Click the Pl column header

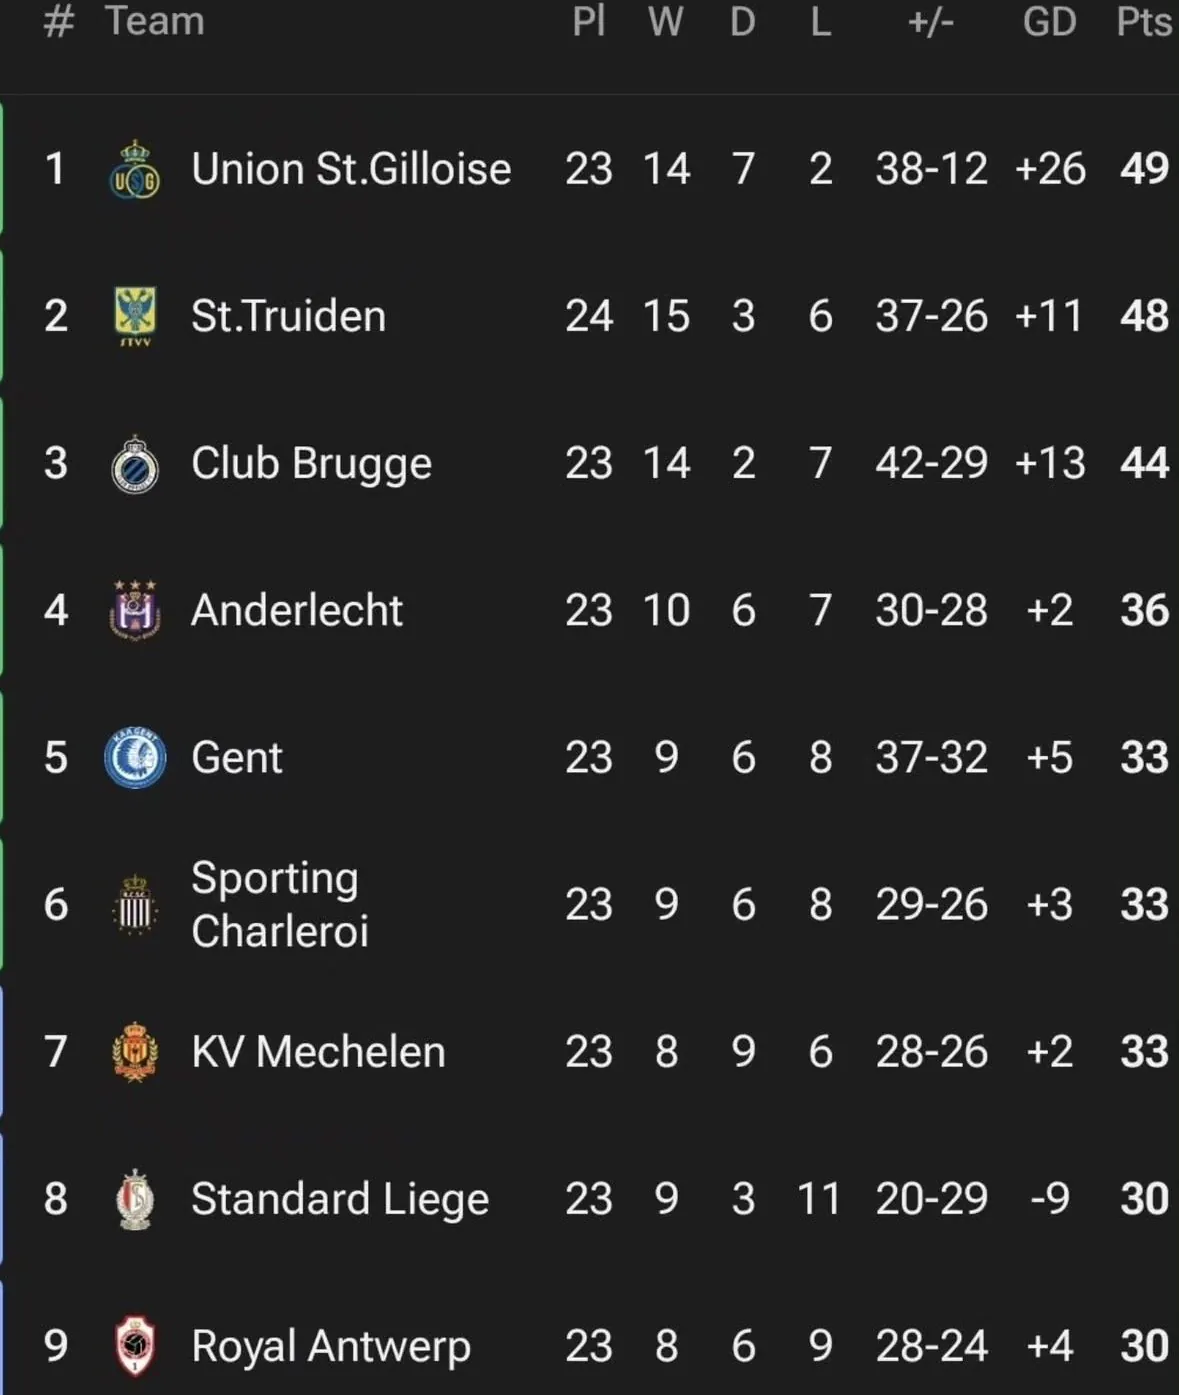588,21
